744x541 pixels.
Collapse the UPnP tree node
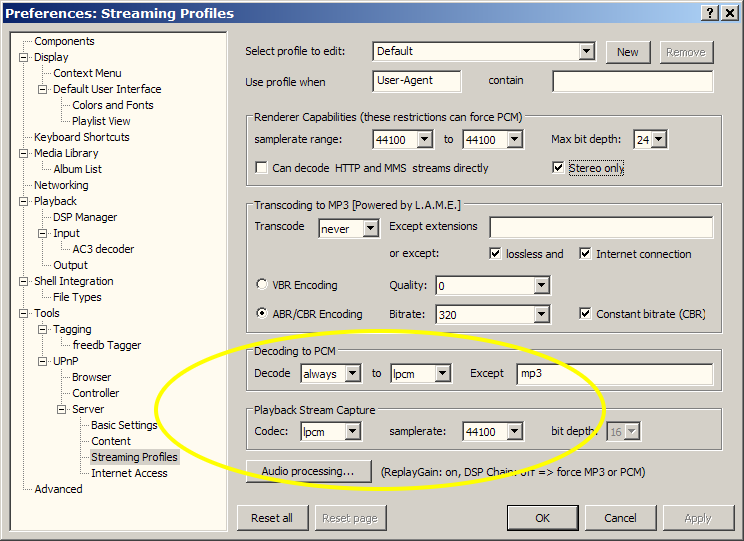coord(42,361)
